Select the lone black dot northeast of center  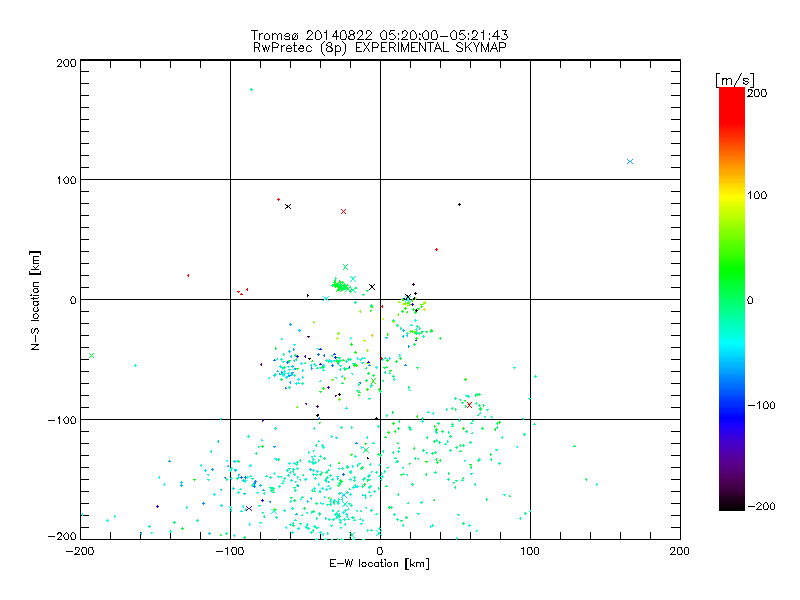coord(459,205)
